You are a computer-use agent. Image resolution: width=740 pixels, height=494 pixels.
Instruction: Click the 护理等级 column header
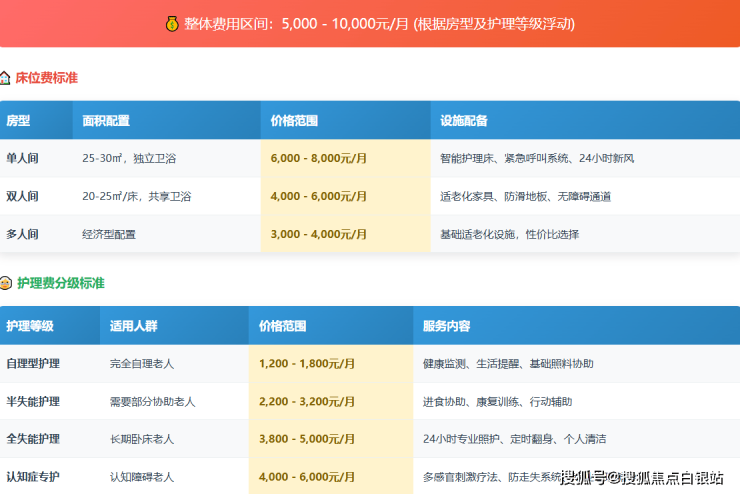(x=30, y=326)
